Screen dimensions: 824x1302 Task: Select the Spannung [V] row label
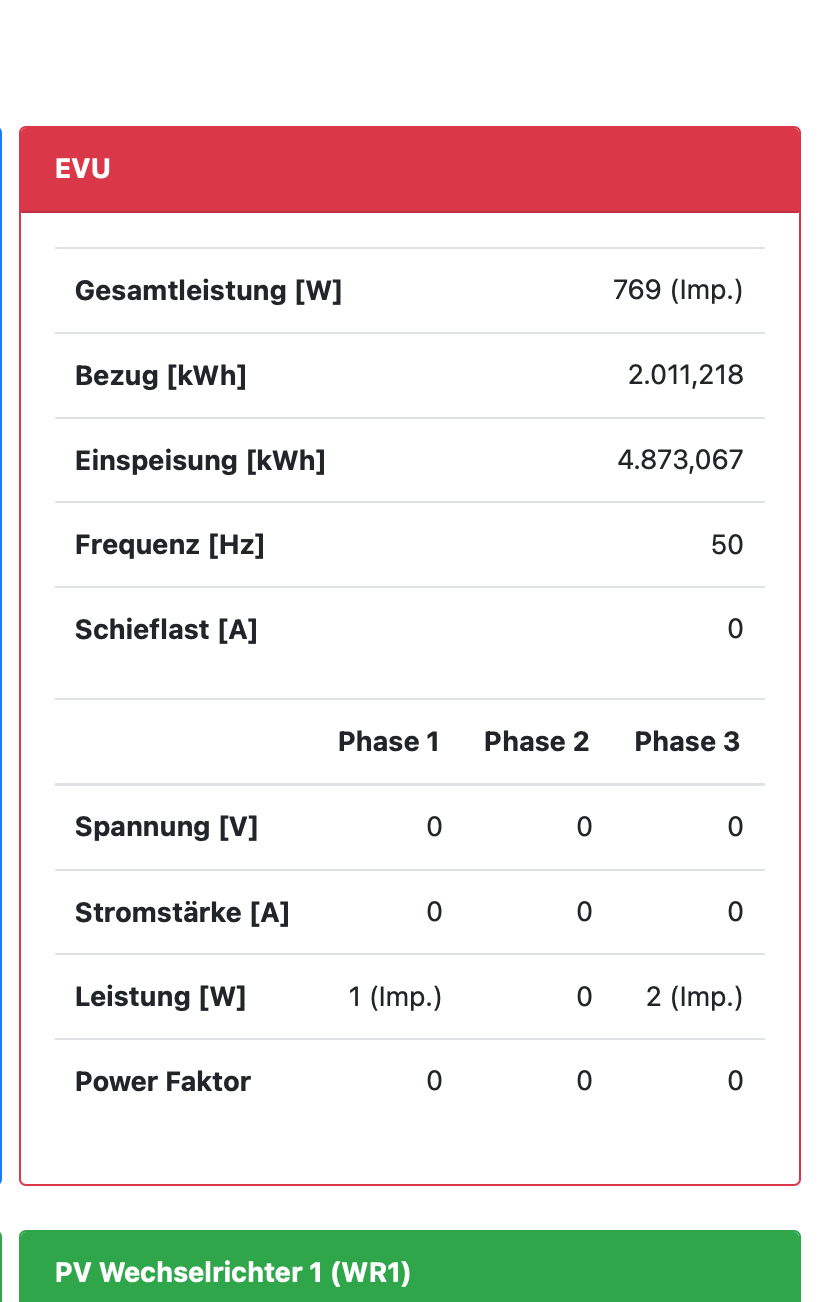click(x=166, y=827)
